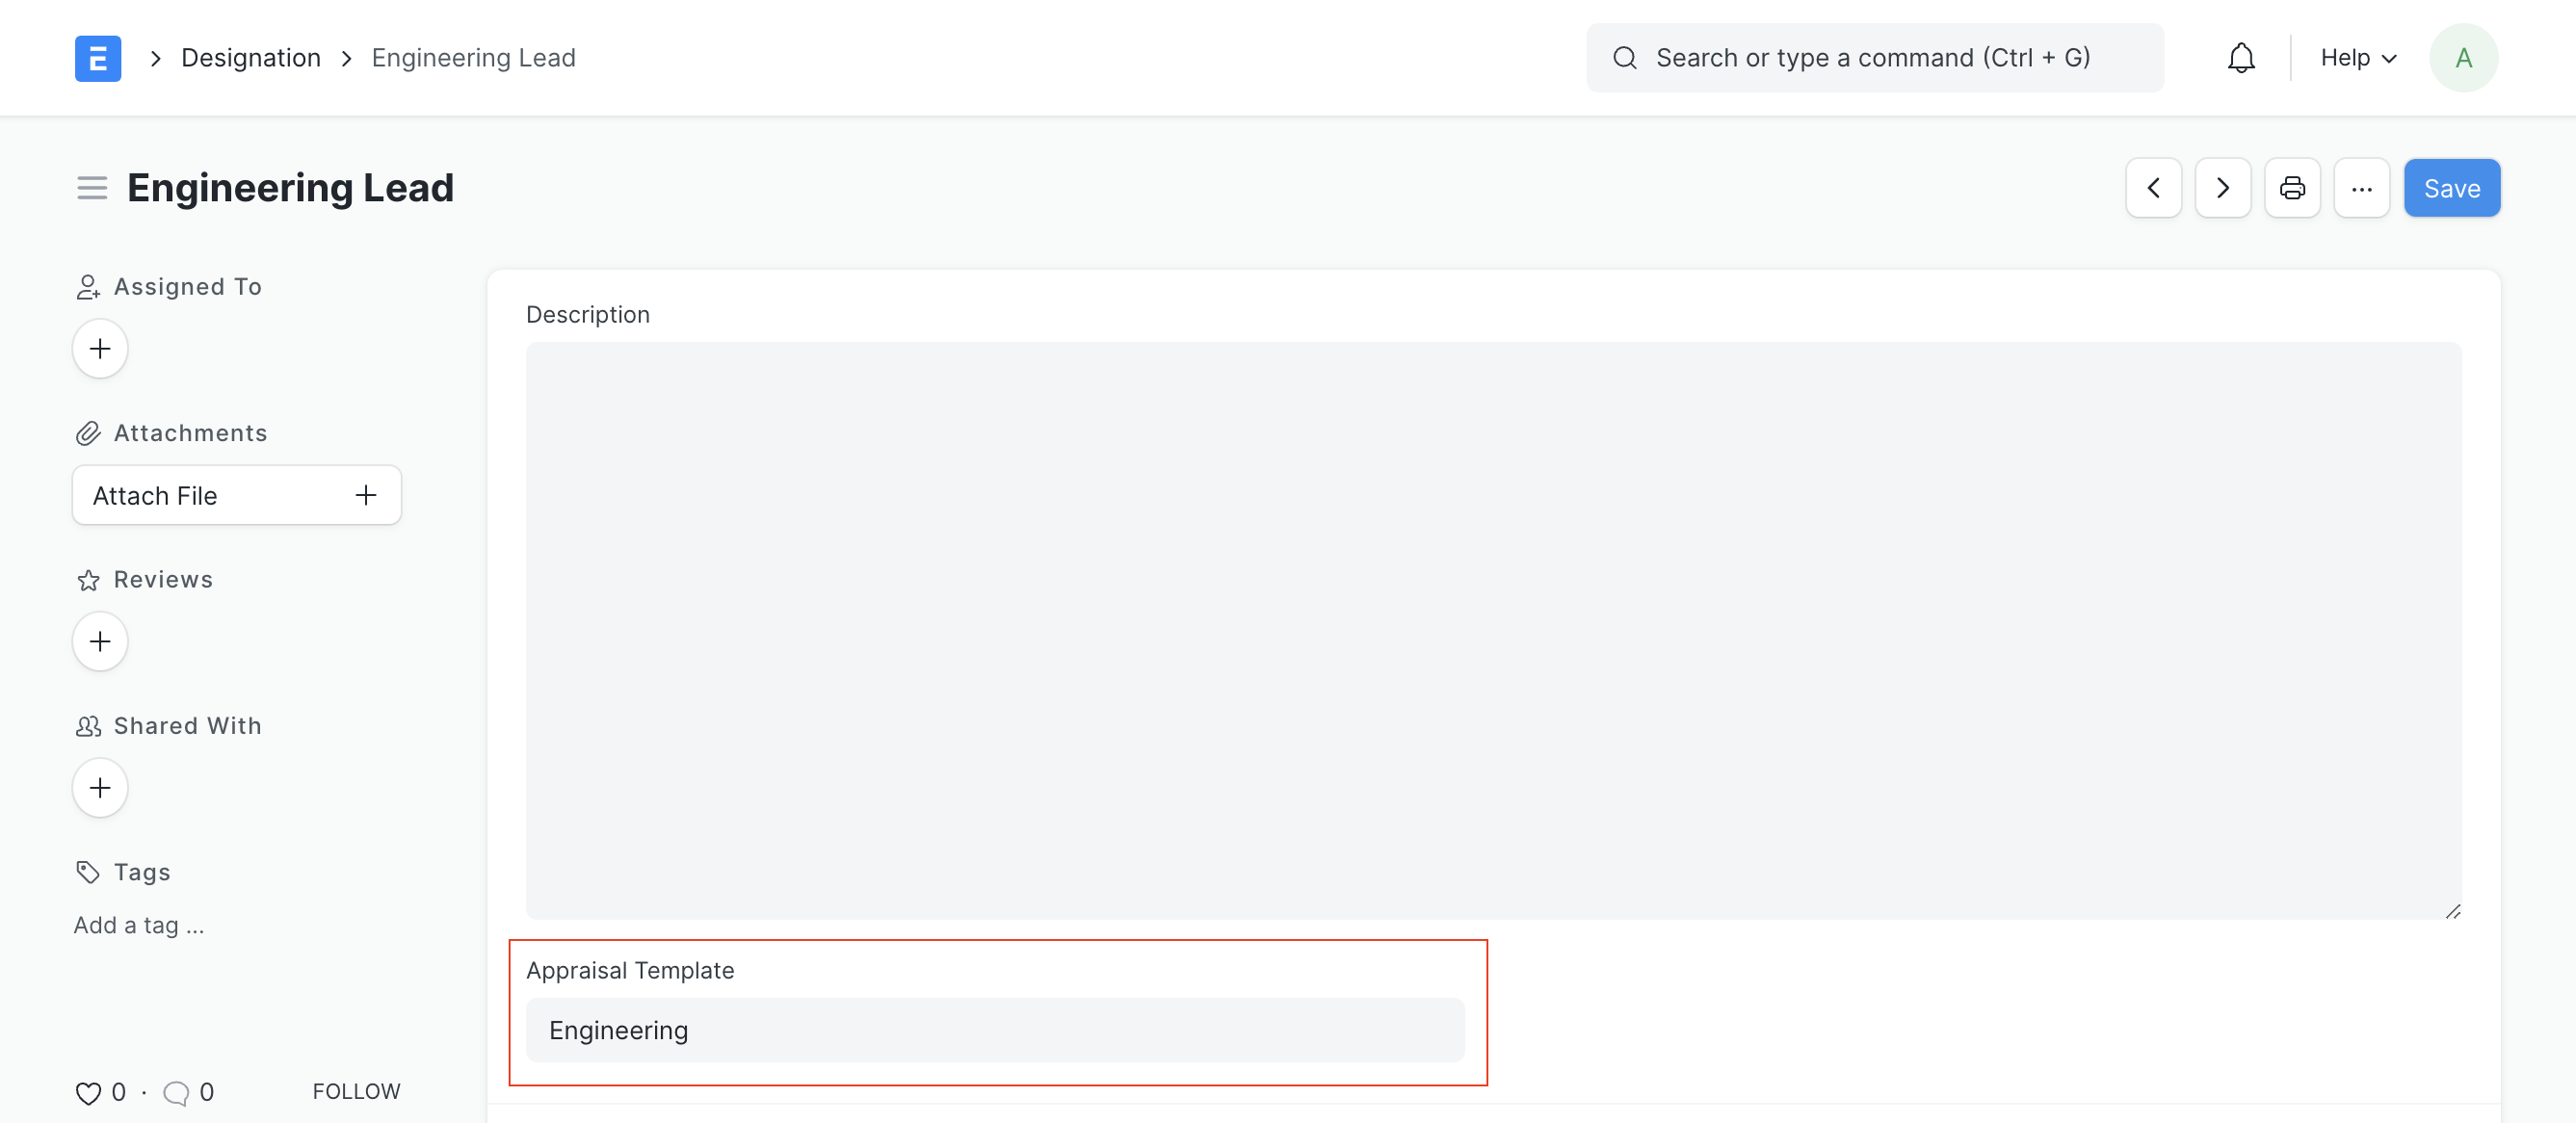Click the ERPNext home logo icon

point(98,58)
